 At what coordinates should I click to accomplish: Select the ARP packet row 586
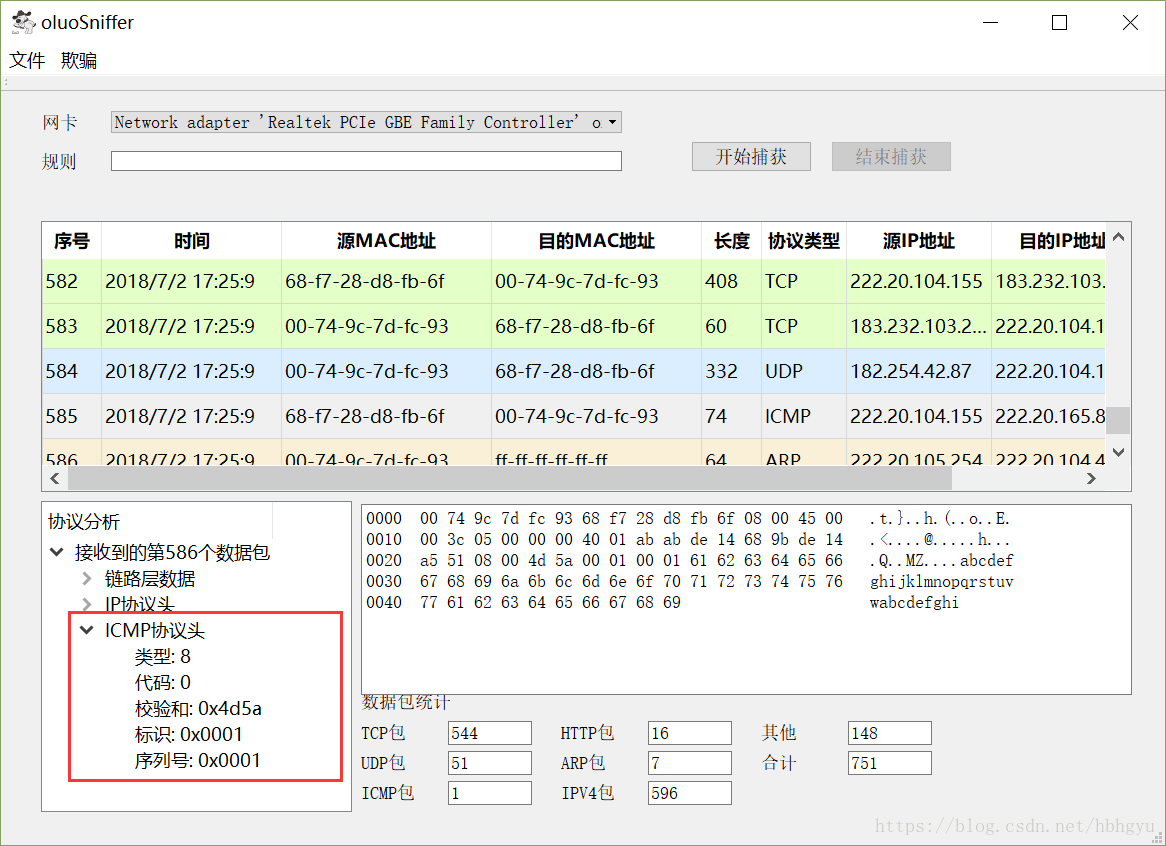(x=573, y=454)
